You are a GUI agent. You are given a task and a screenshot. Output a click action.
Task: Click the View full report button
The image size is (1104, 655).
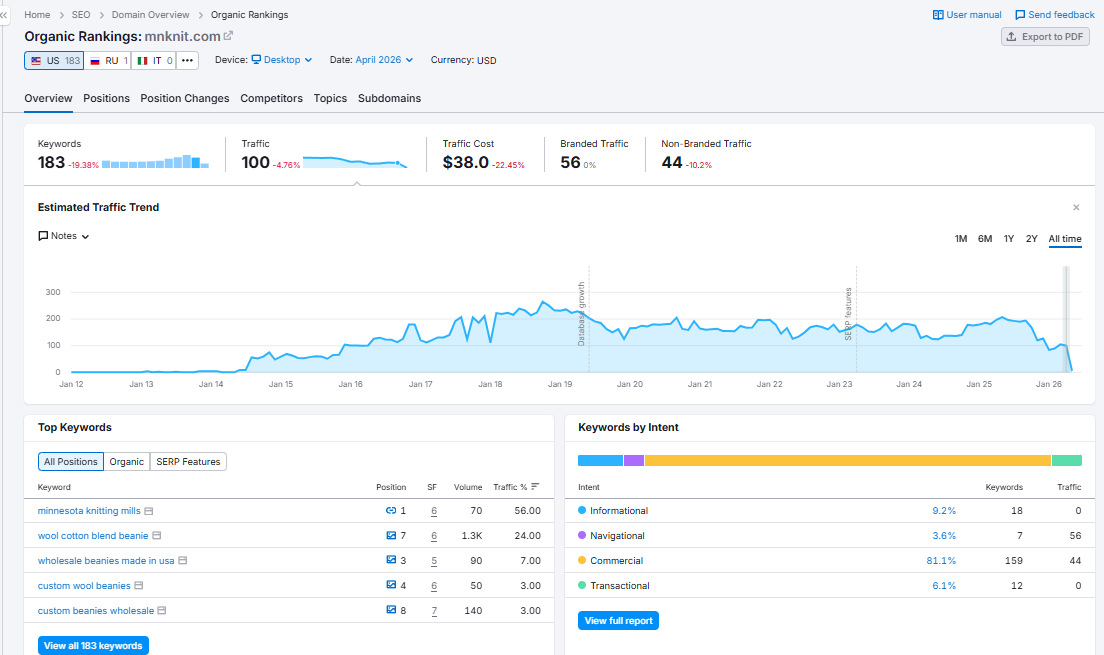[618, 620]
